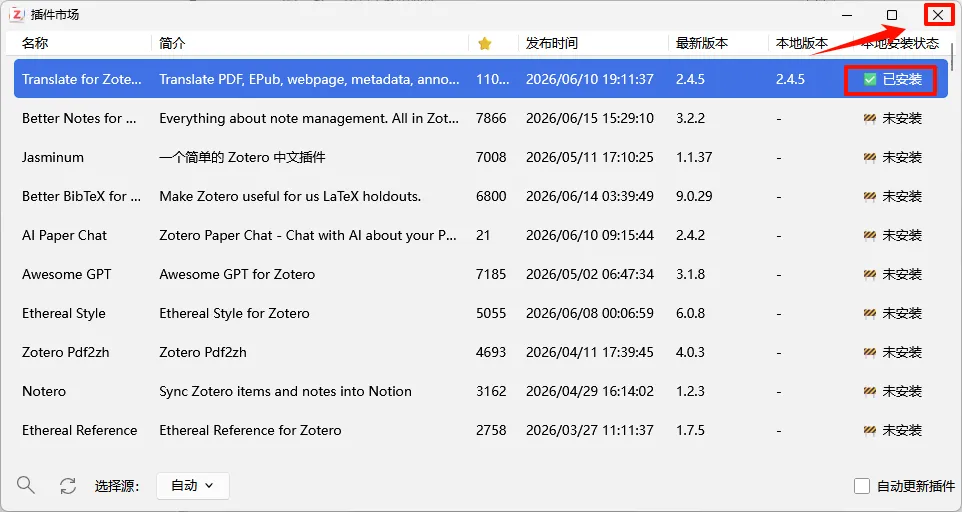Image resolution: width=962 pixels, height=512 pixels.
Task: Click the green installed checkmark for Translate for Zotero
Action: point(870,79)
